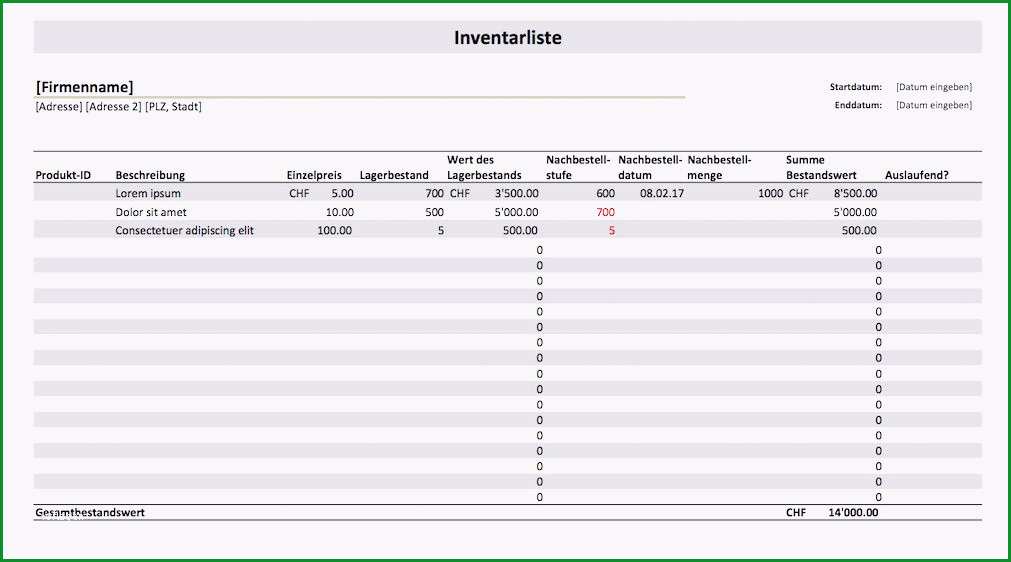Select CHF in the Gesamtbestandswert row
Screen dimensions: 1011x562
[x=796, y=512]
